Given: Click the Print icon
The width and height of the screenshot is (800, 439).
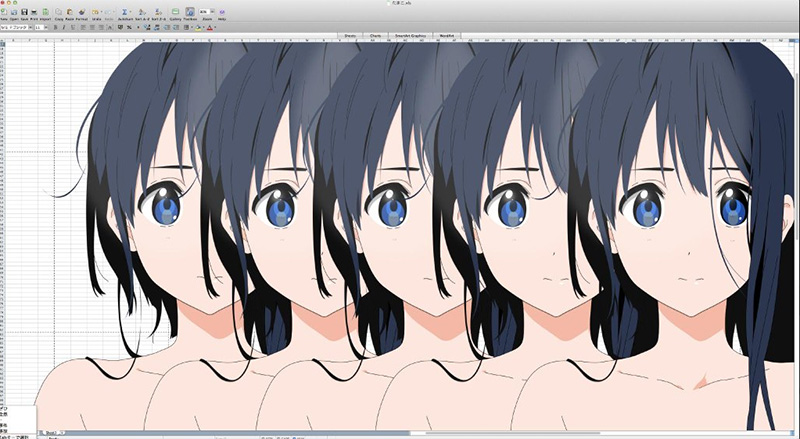Looking at the screenshot, I should click(34, 12).
